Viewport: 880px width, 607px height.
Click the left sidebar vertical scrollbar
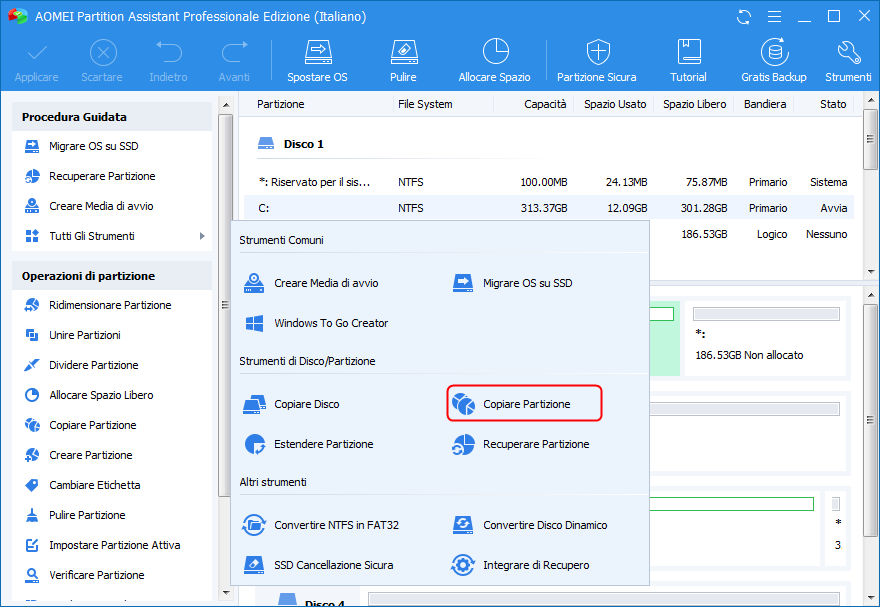225,300
